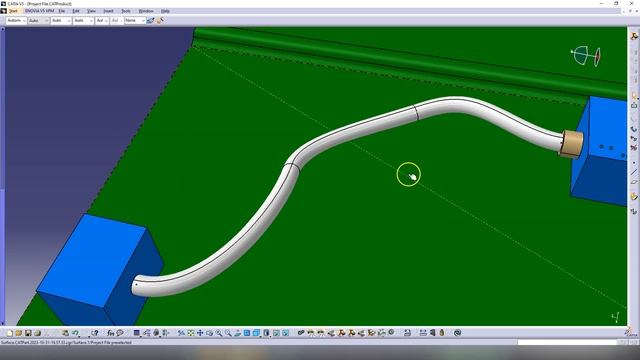Click the top icon in right toolbar
The image size is (640, 360).
coord(634,36)
